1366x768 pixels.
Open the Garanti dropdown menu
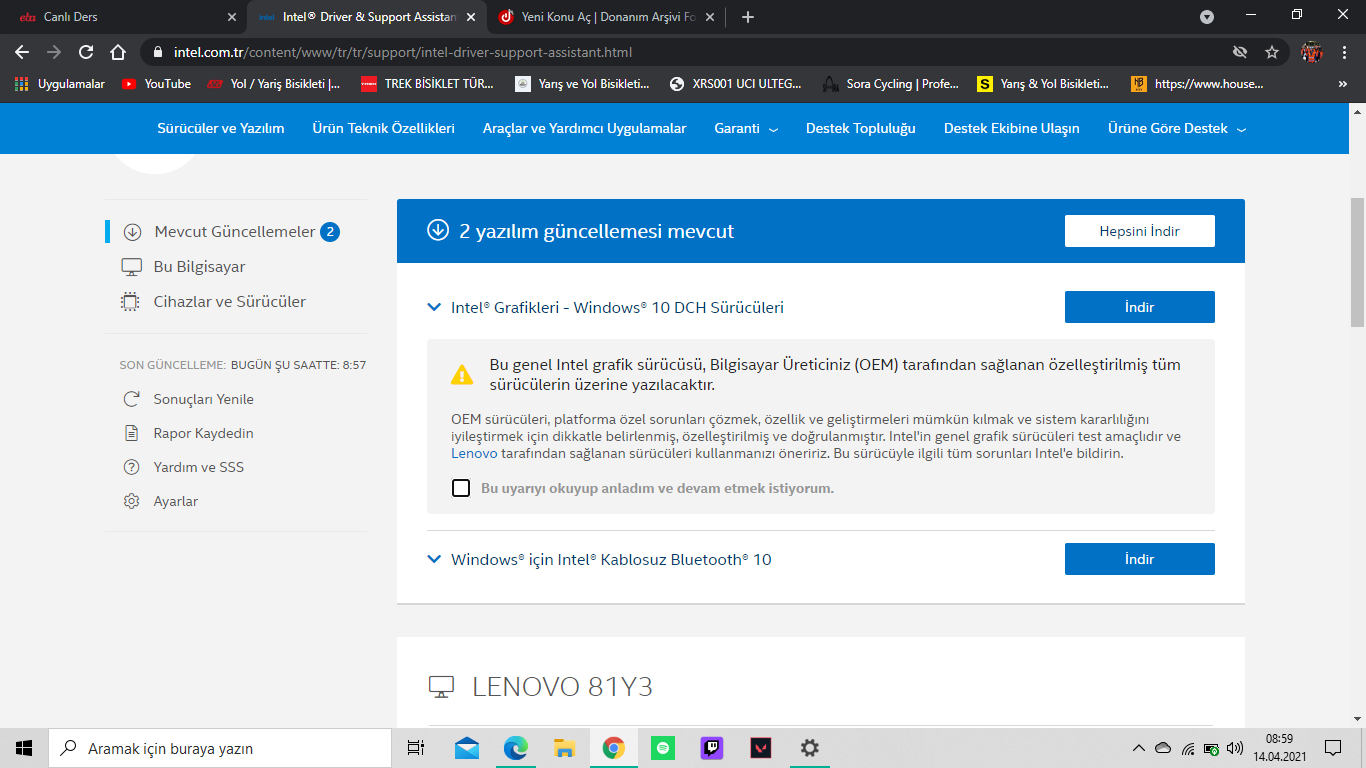click(x=746, y=128)
